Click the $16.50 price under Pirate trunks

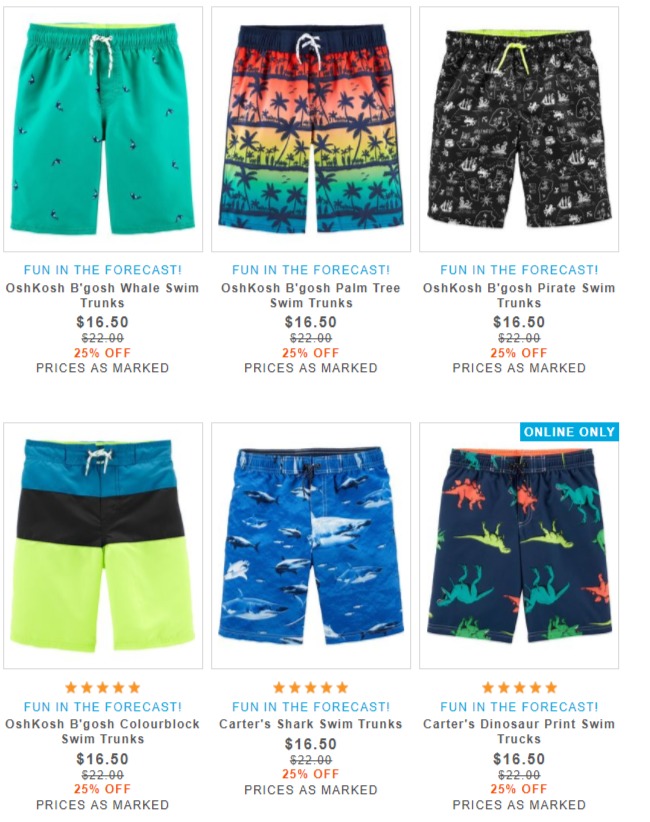tap(519, 322)
